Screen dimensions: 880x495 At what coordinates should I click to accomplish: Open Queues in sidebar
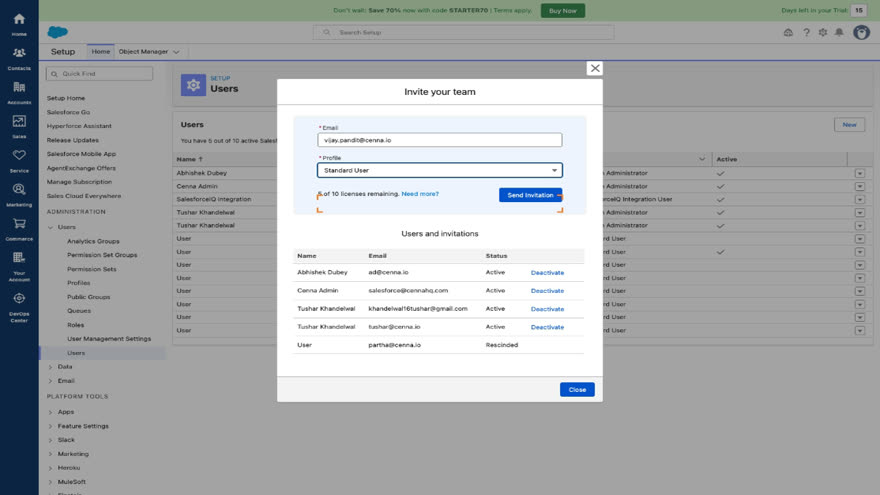tap(79, 311)
